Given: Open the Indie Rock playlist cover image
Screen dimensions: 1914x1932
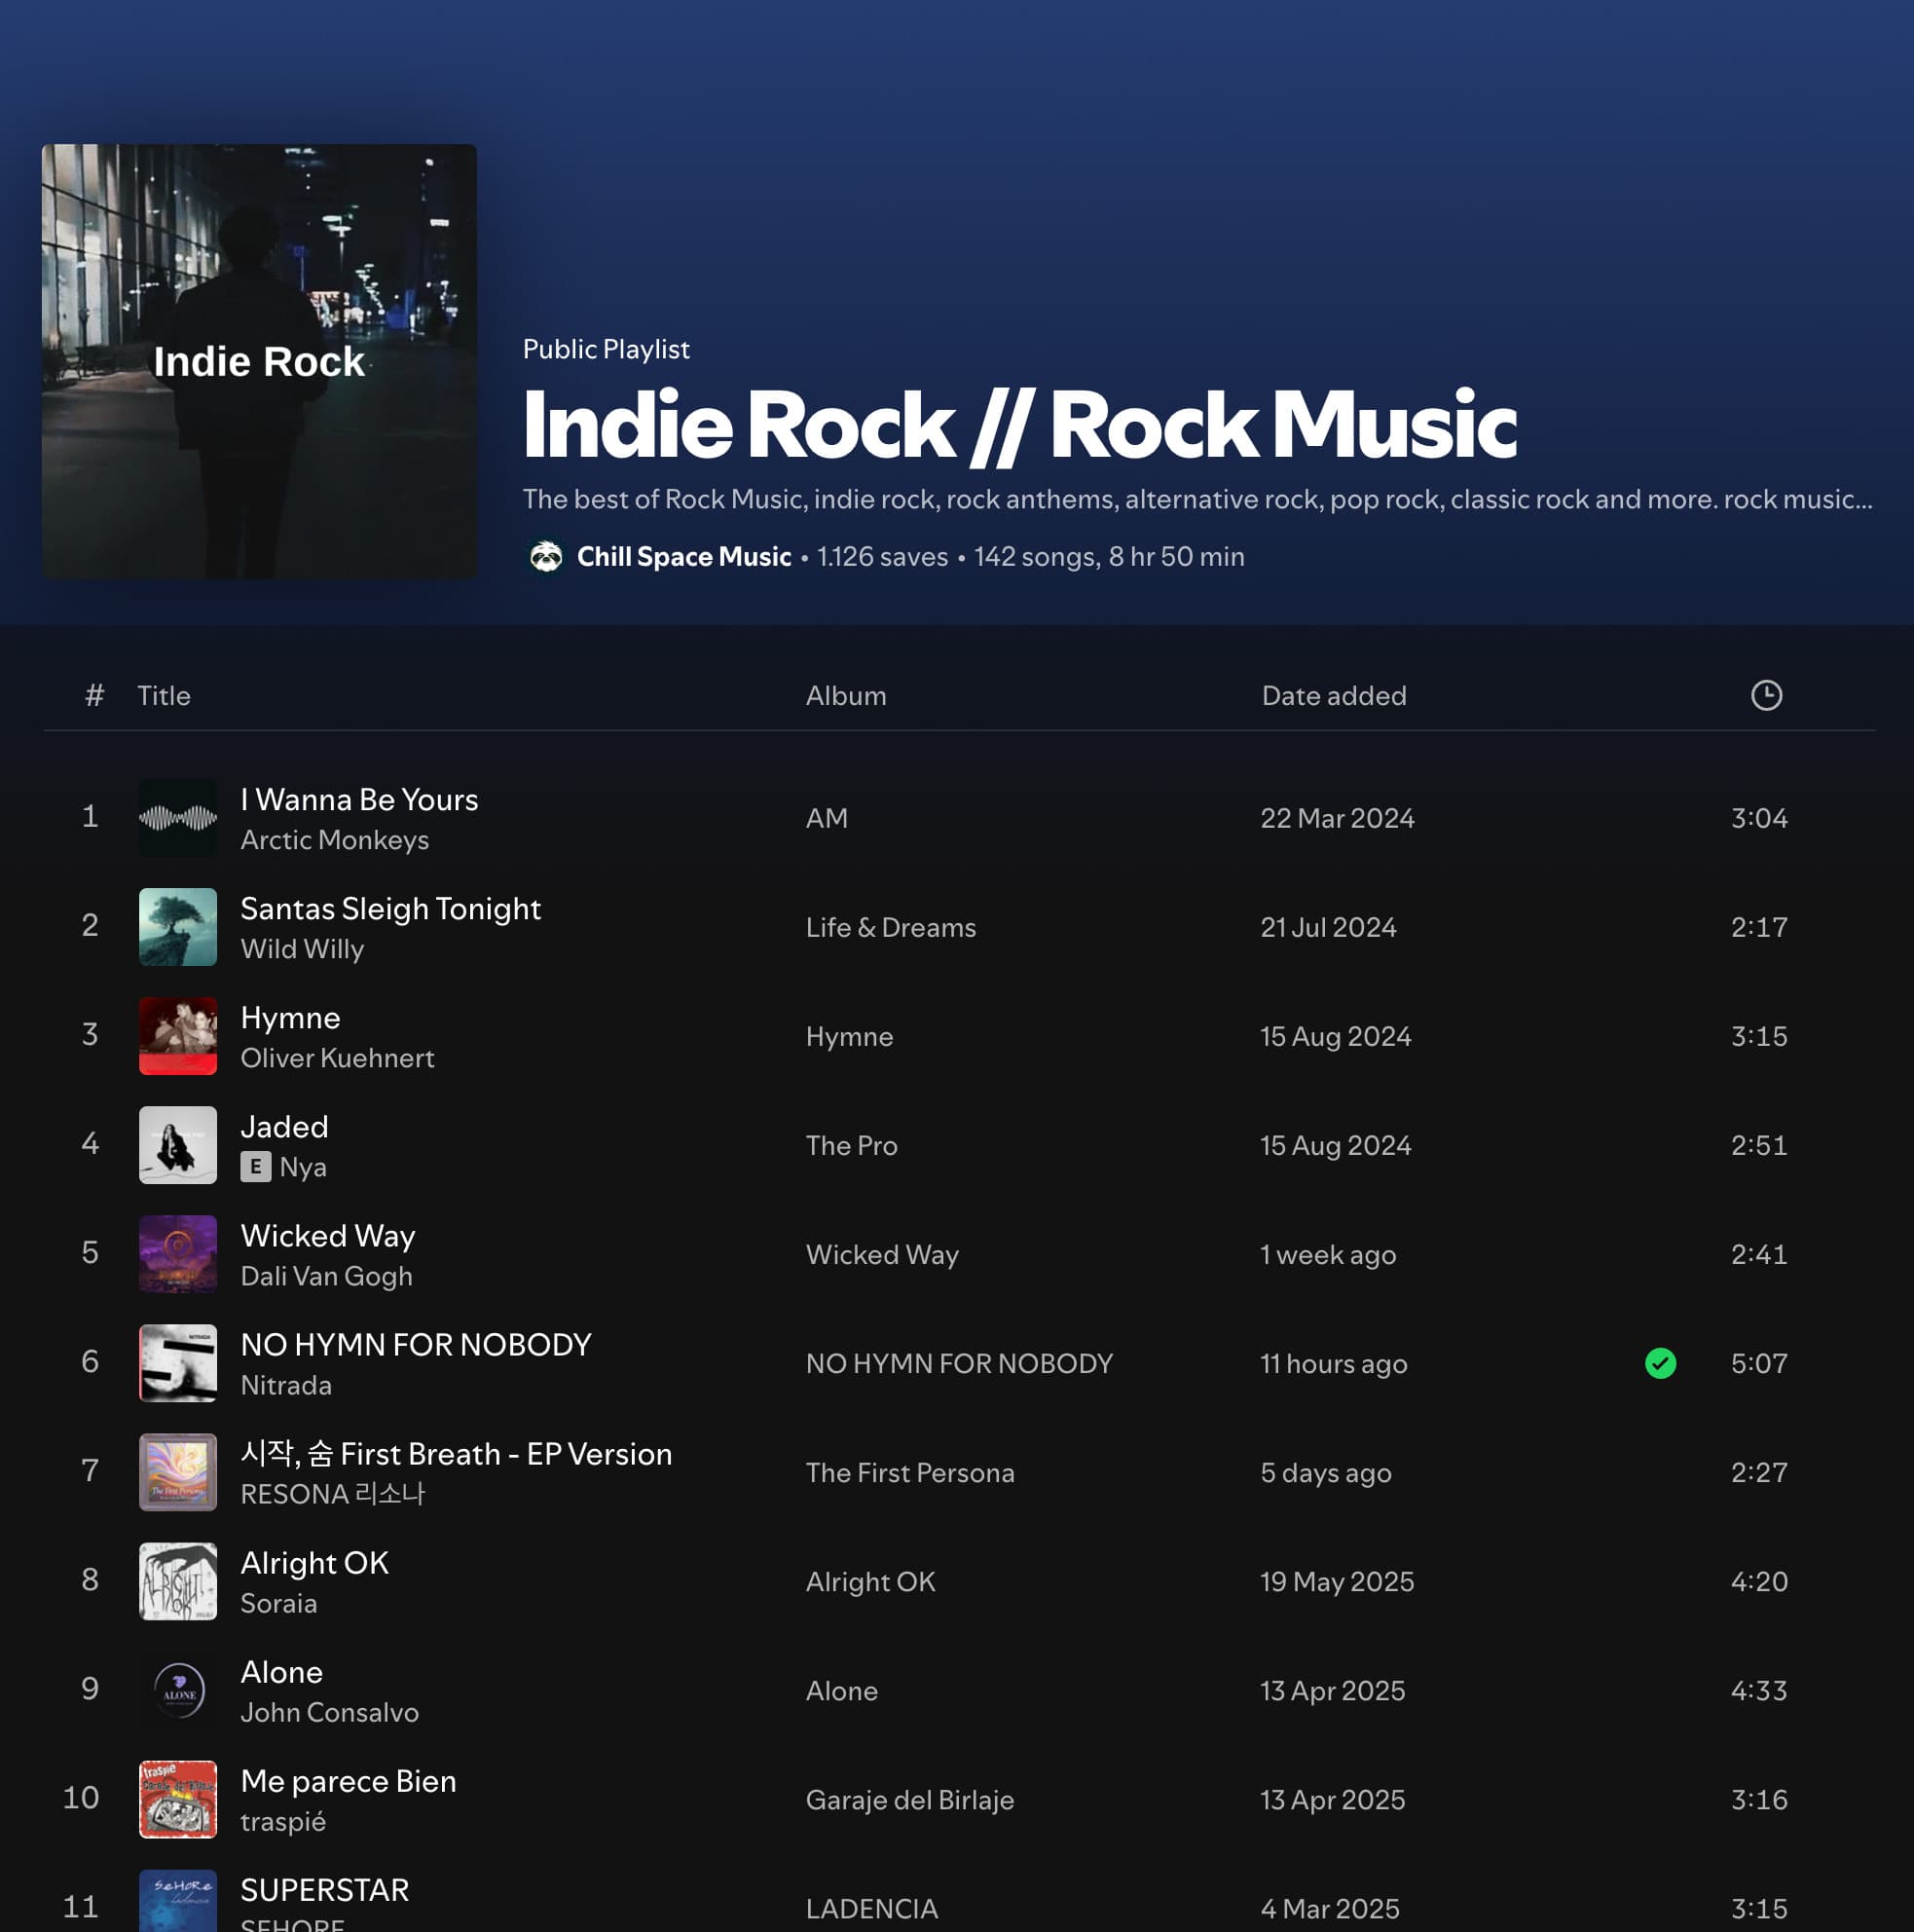Looking at the screenshot, I should click(x=259, y=361).
